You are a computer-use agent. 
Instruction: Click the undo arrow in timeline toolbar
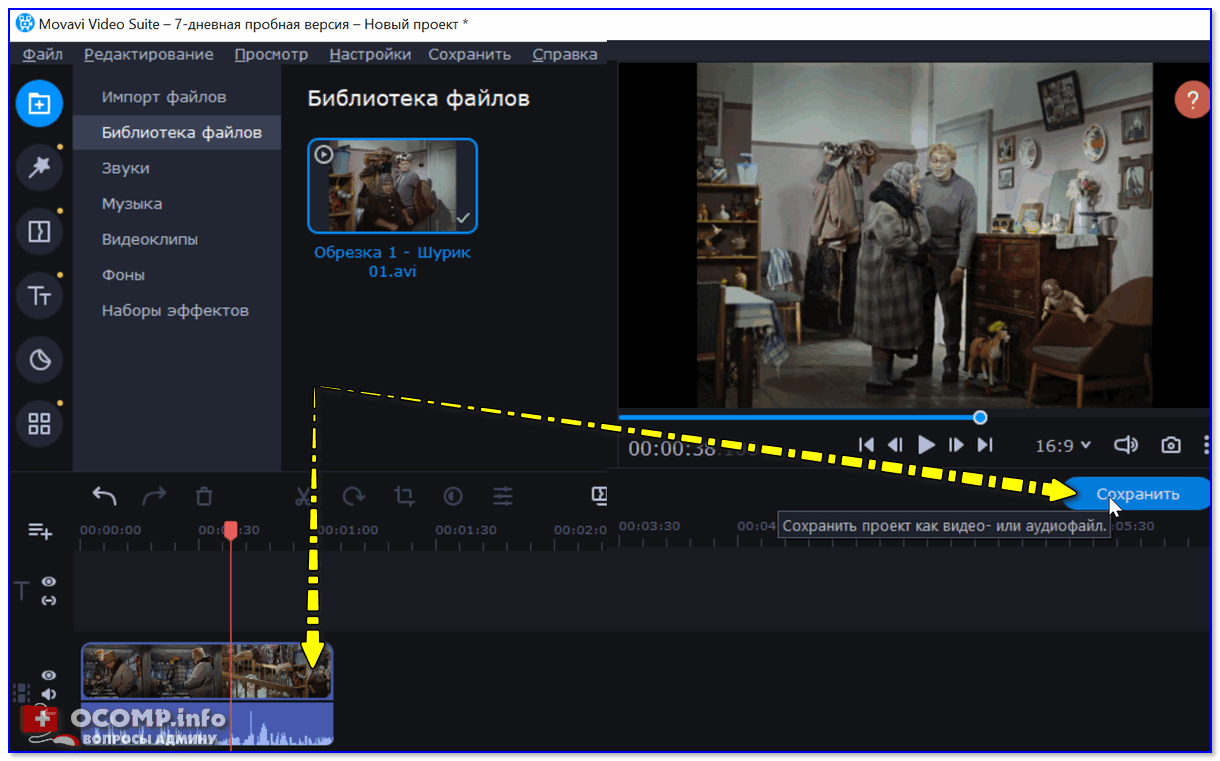105,495
